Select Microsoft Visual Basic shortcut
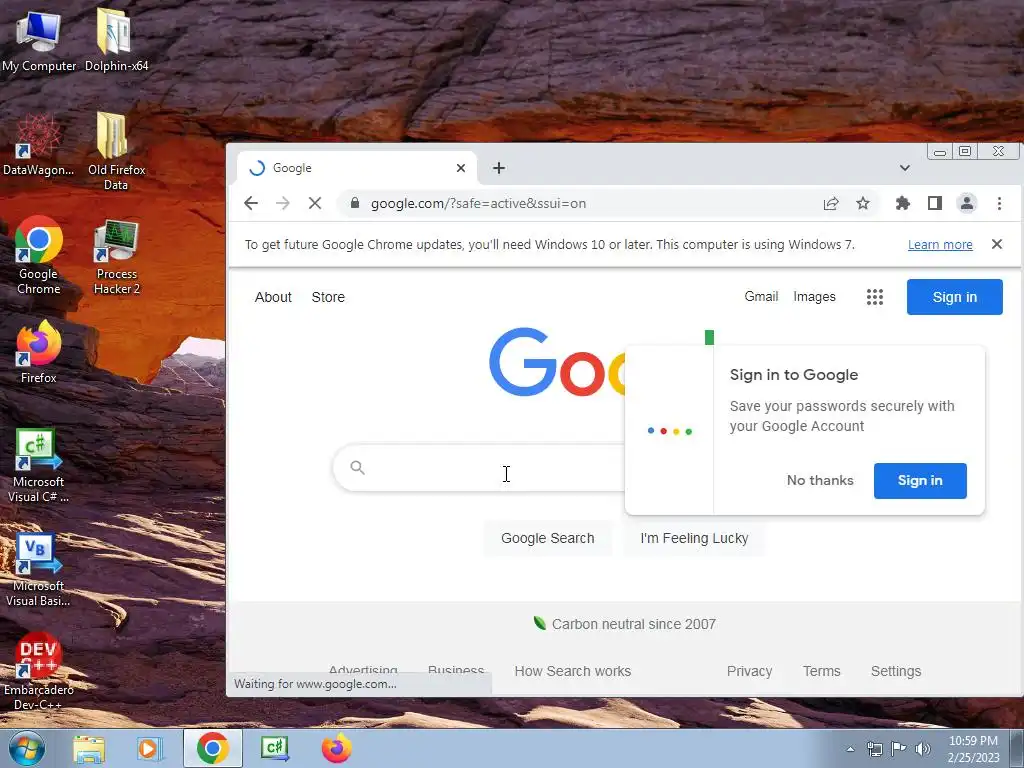This screenshot has height=768, width=1024. click(39, 570)
